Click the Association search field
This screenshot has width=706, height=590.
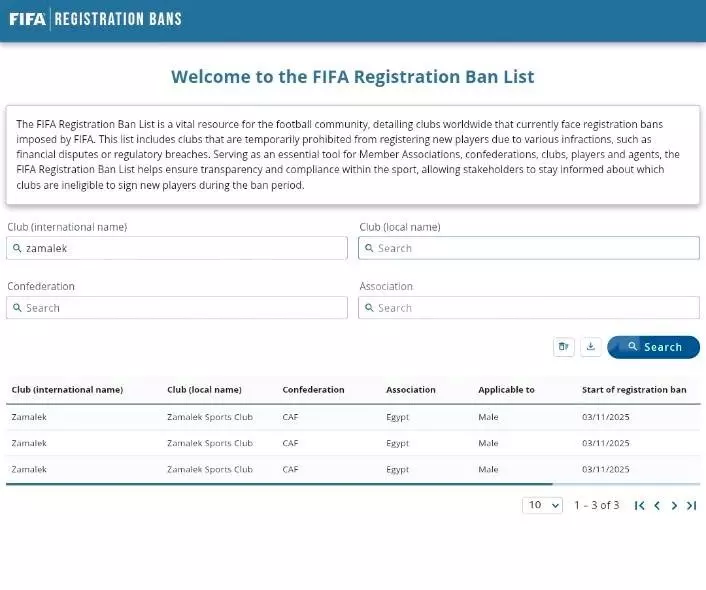coord(529,308)
